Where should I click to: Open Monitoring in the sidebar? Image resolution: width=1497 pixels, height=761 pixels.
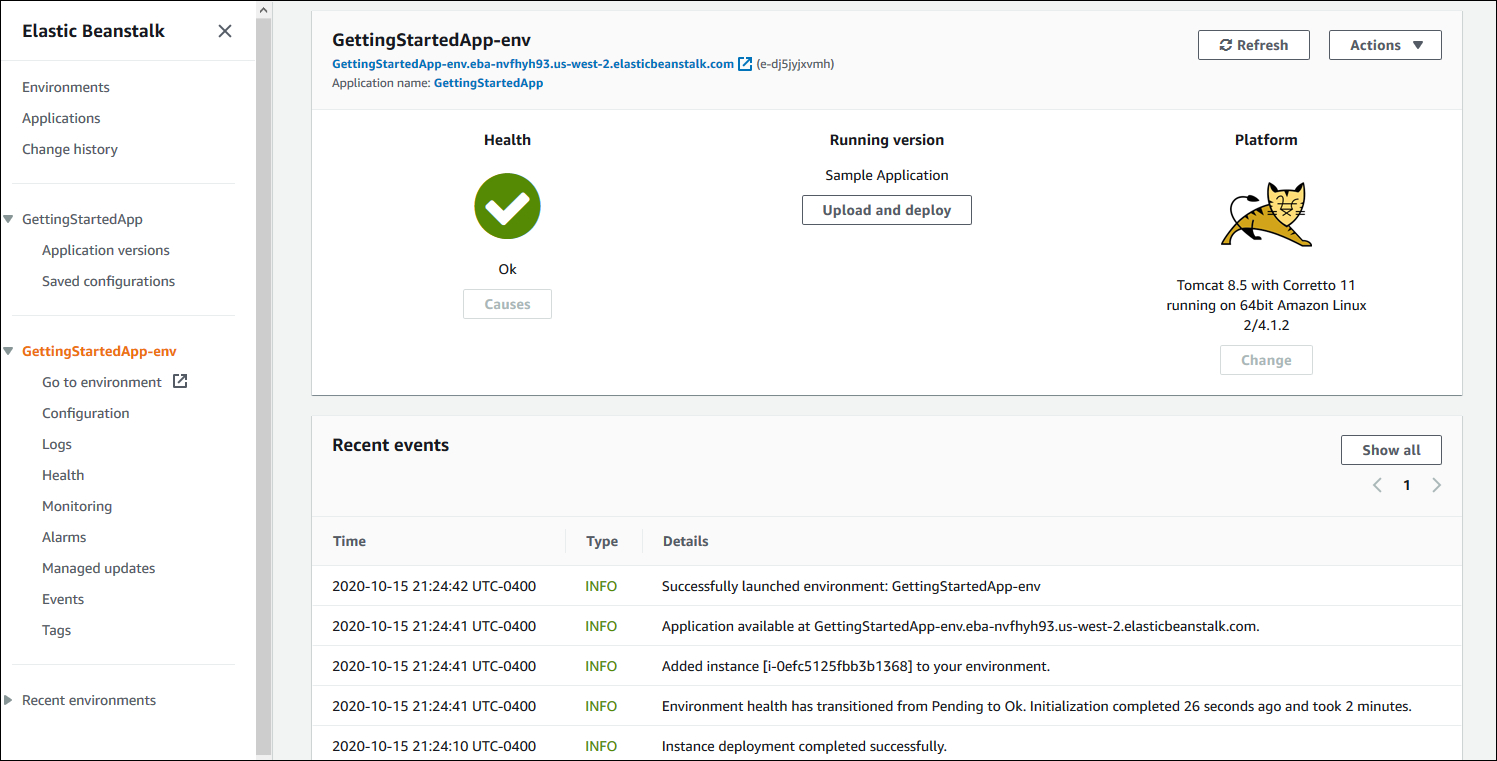[77, 506]
